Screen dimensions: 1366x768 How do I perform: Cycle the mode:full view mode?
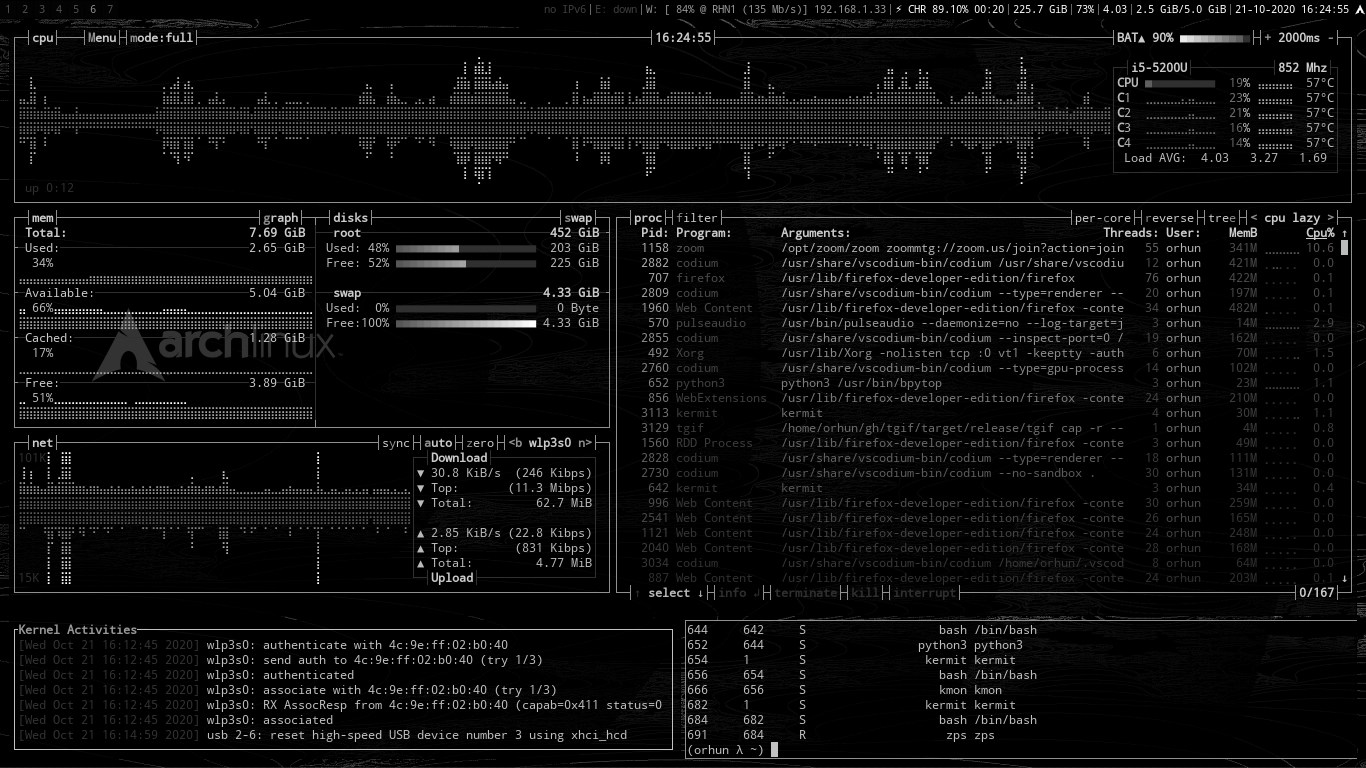(x=161, y=38)
